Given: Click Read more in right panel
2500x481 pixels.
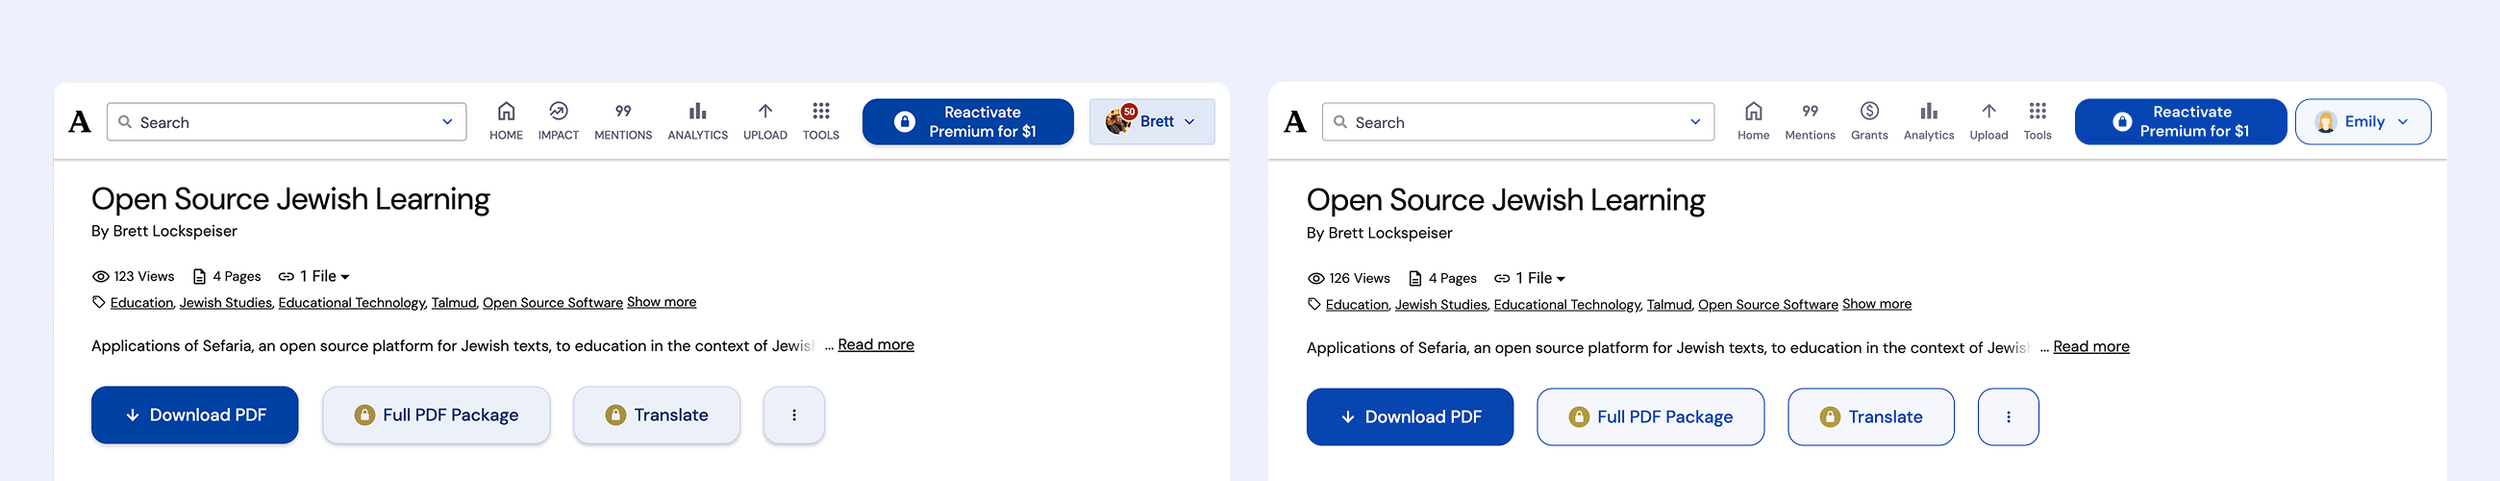Looking at the screenshot, I should tap(2091, 347).
